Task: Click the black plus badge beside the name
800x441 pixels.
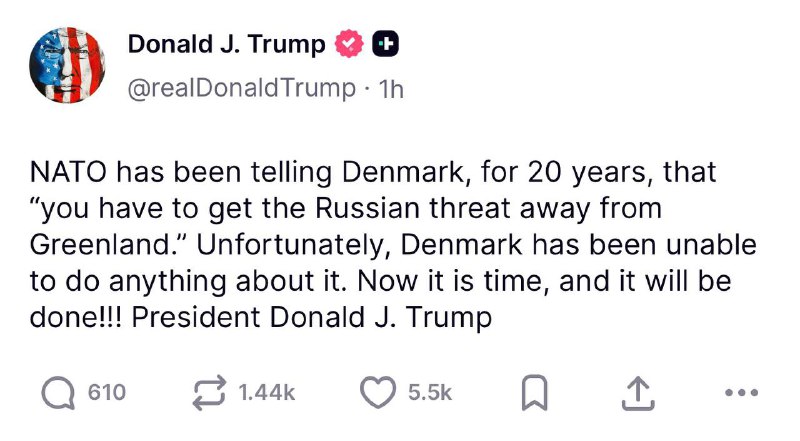Action: pyautogui.click(x=385, y=45)
